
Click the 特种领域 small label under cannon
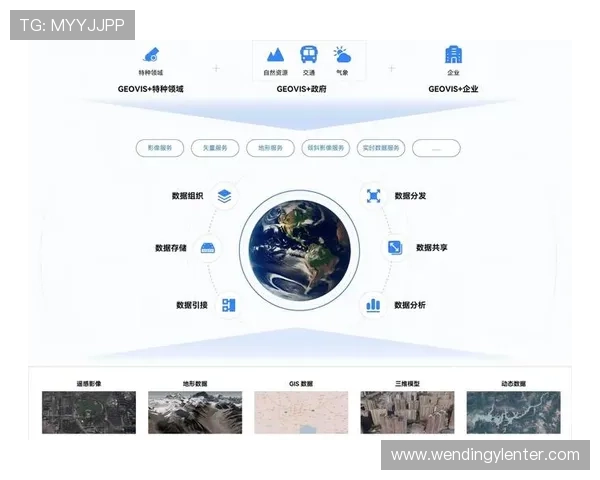tap(151, 72)
